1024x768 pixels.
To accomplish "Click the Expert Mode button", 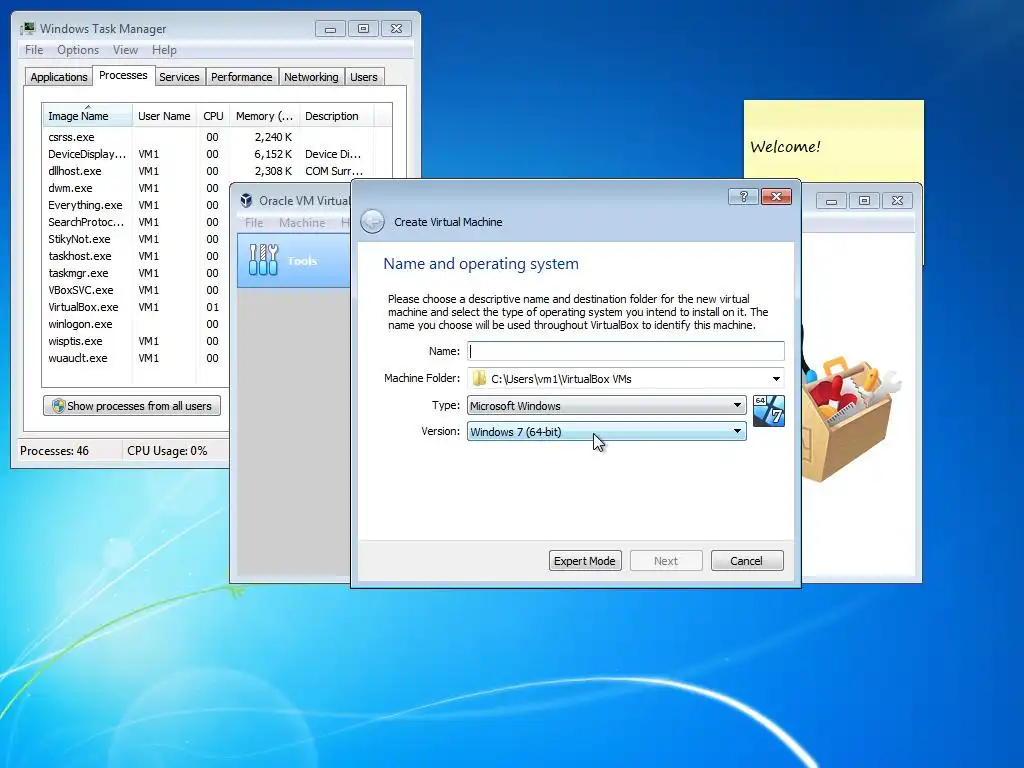I will point(585,561).
